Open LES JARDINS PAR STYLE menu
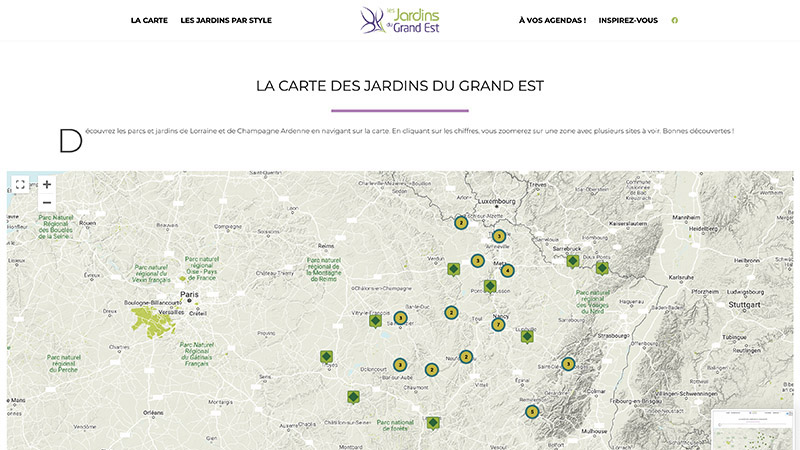Image resolution: width=800 pixels, height=450 pixels. point(226,20)
